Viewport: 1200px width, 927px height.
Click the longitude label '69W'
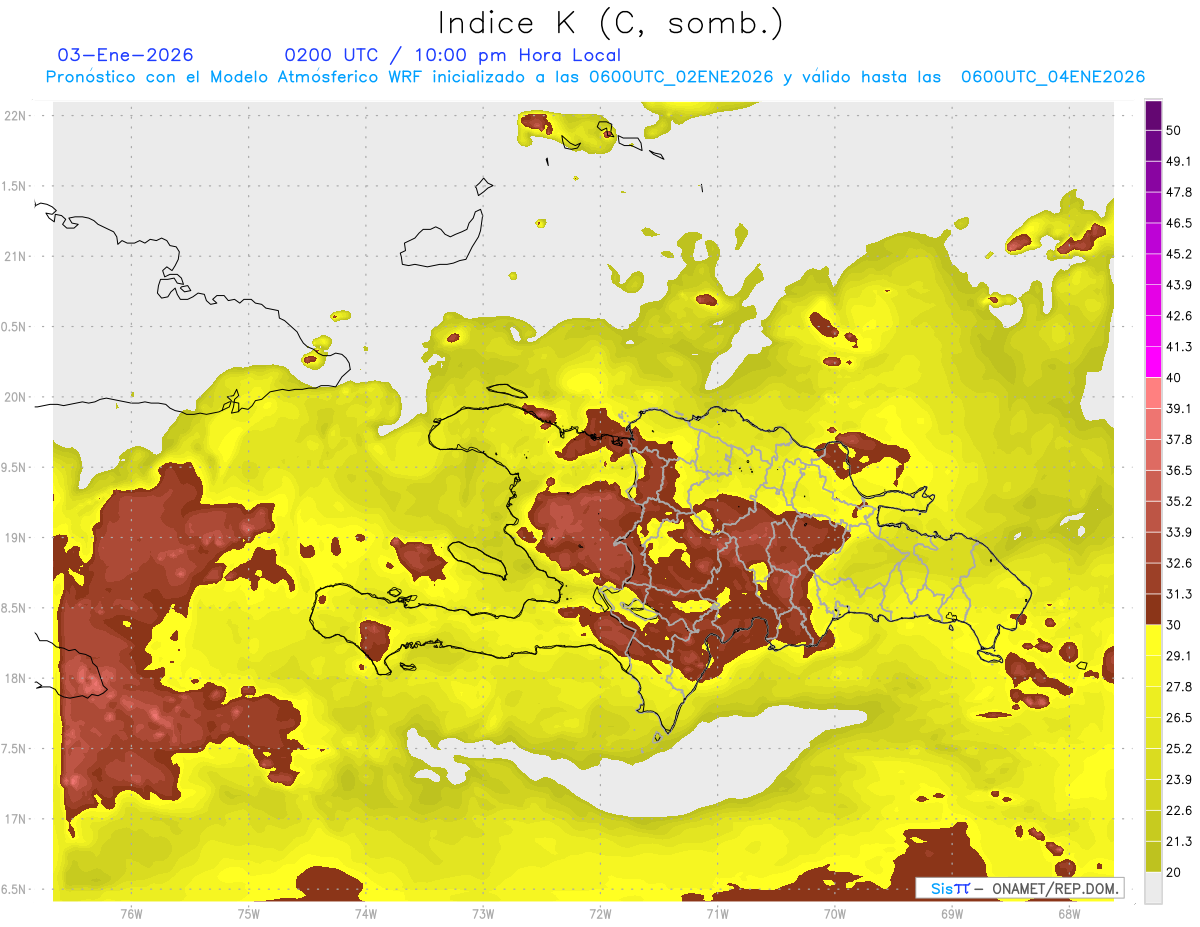coord(952,913)
